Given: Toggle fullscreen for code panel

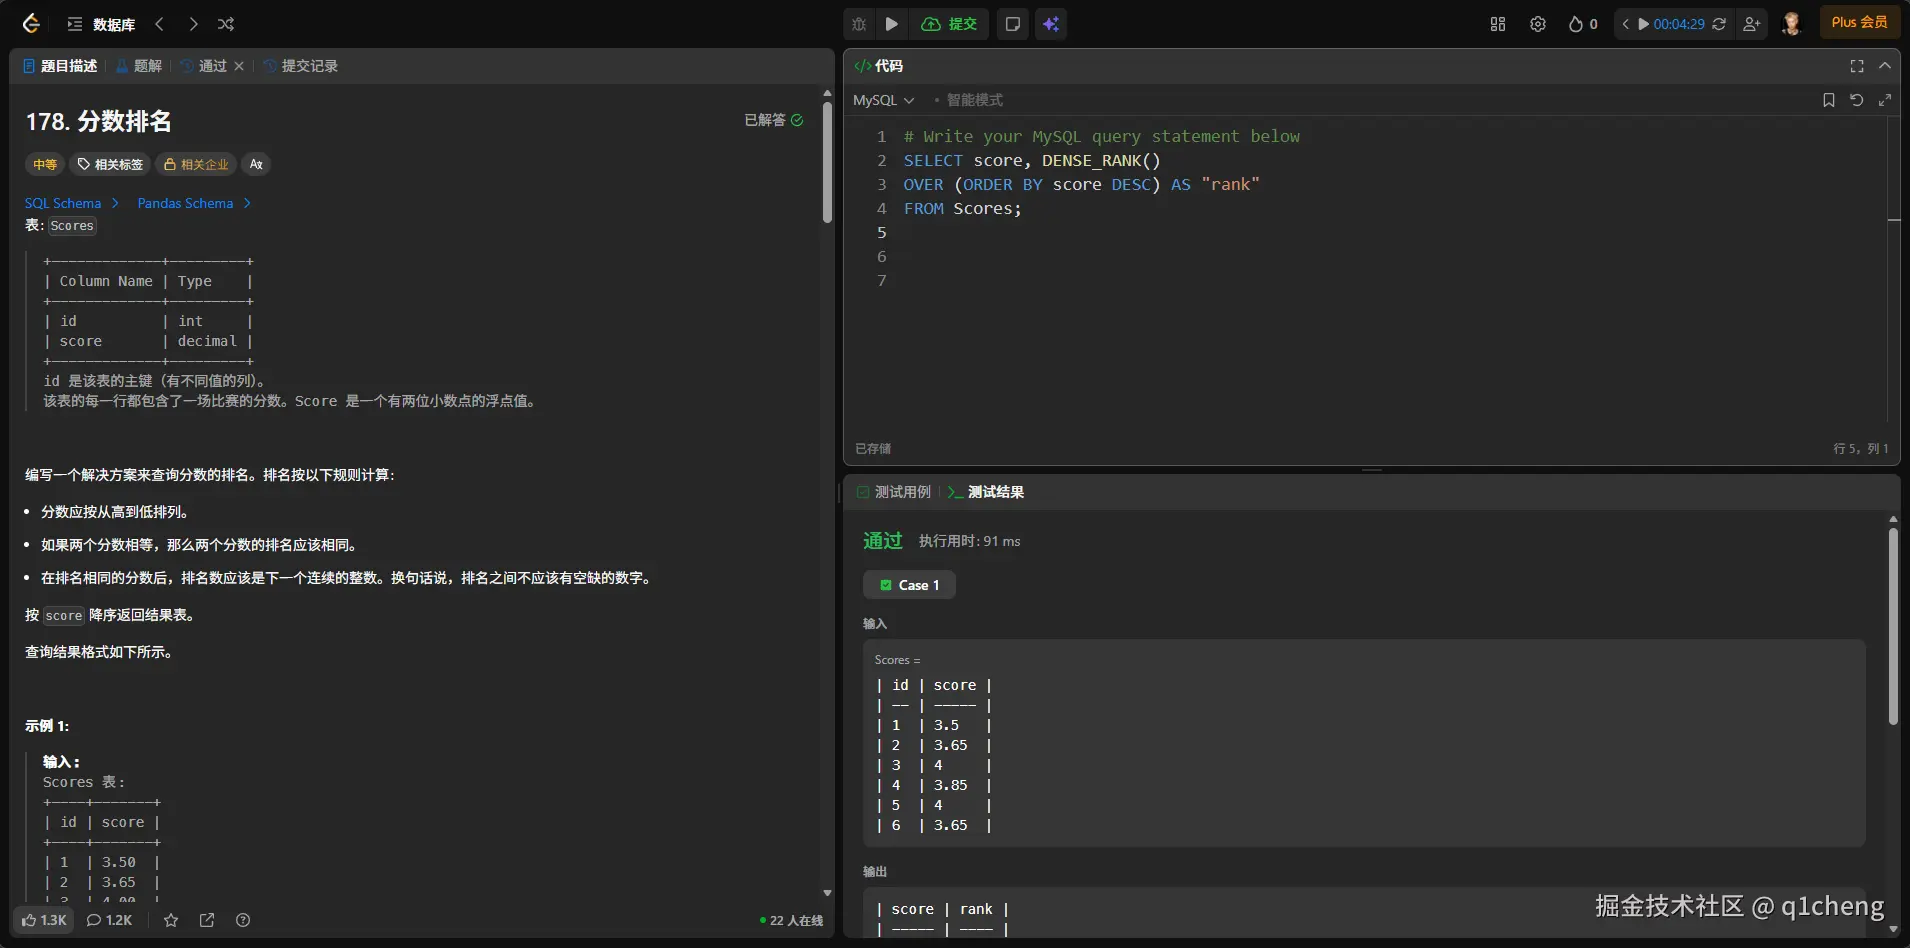Looking at the screenshot, I should click(1857, 66).
